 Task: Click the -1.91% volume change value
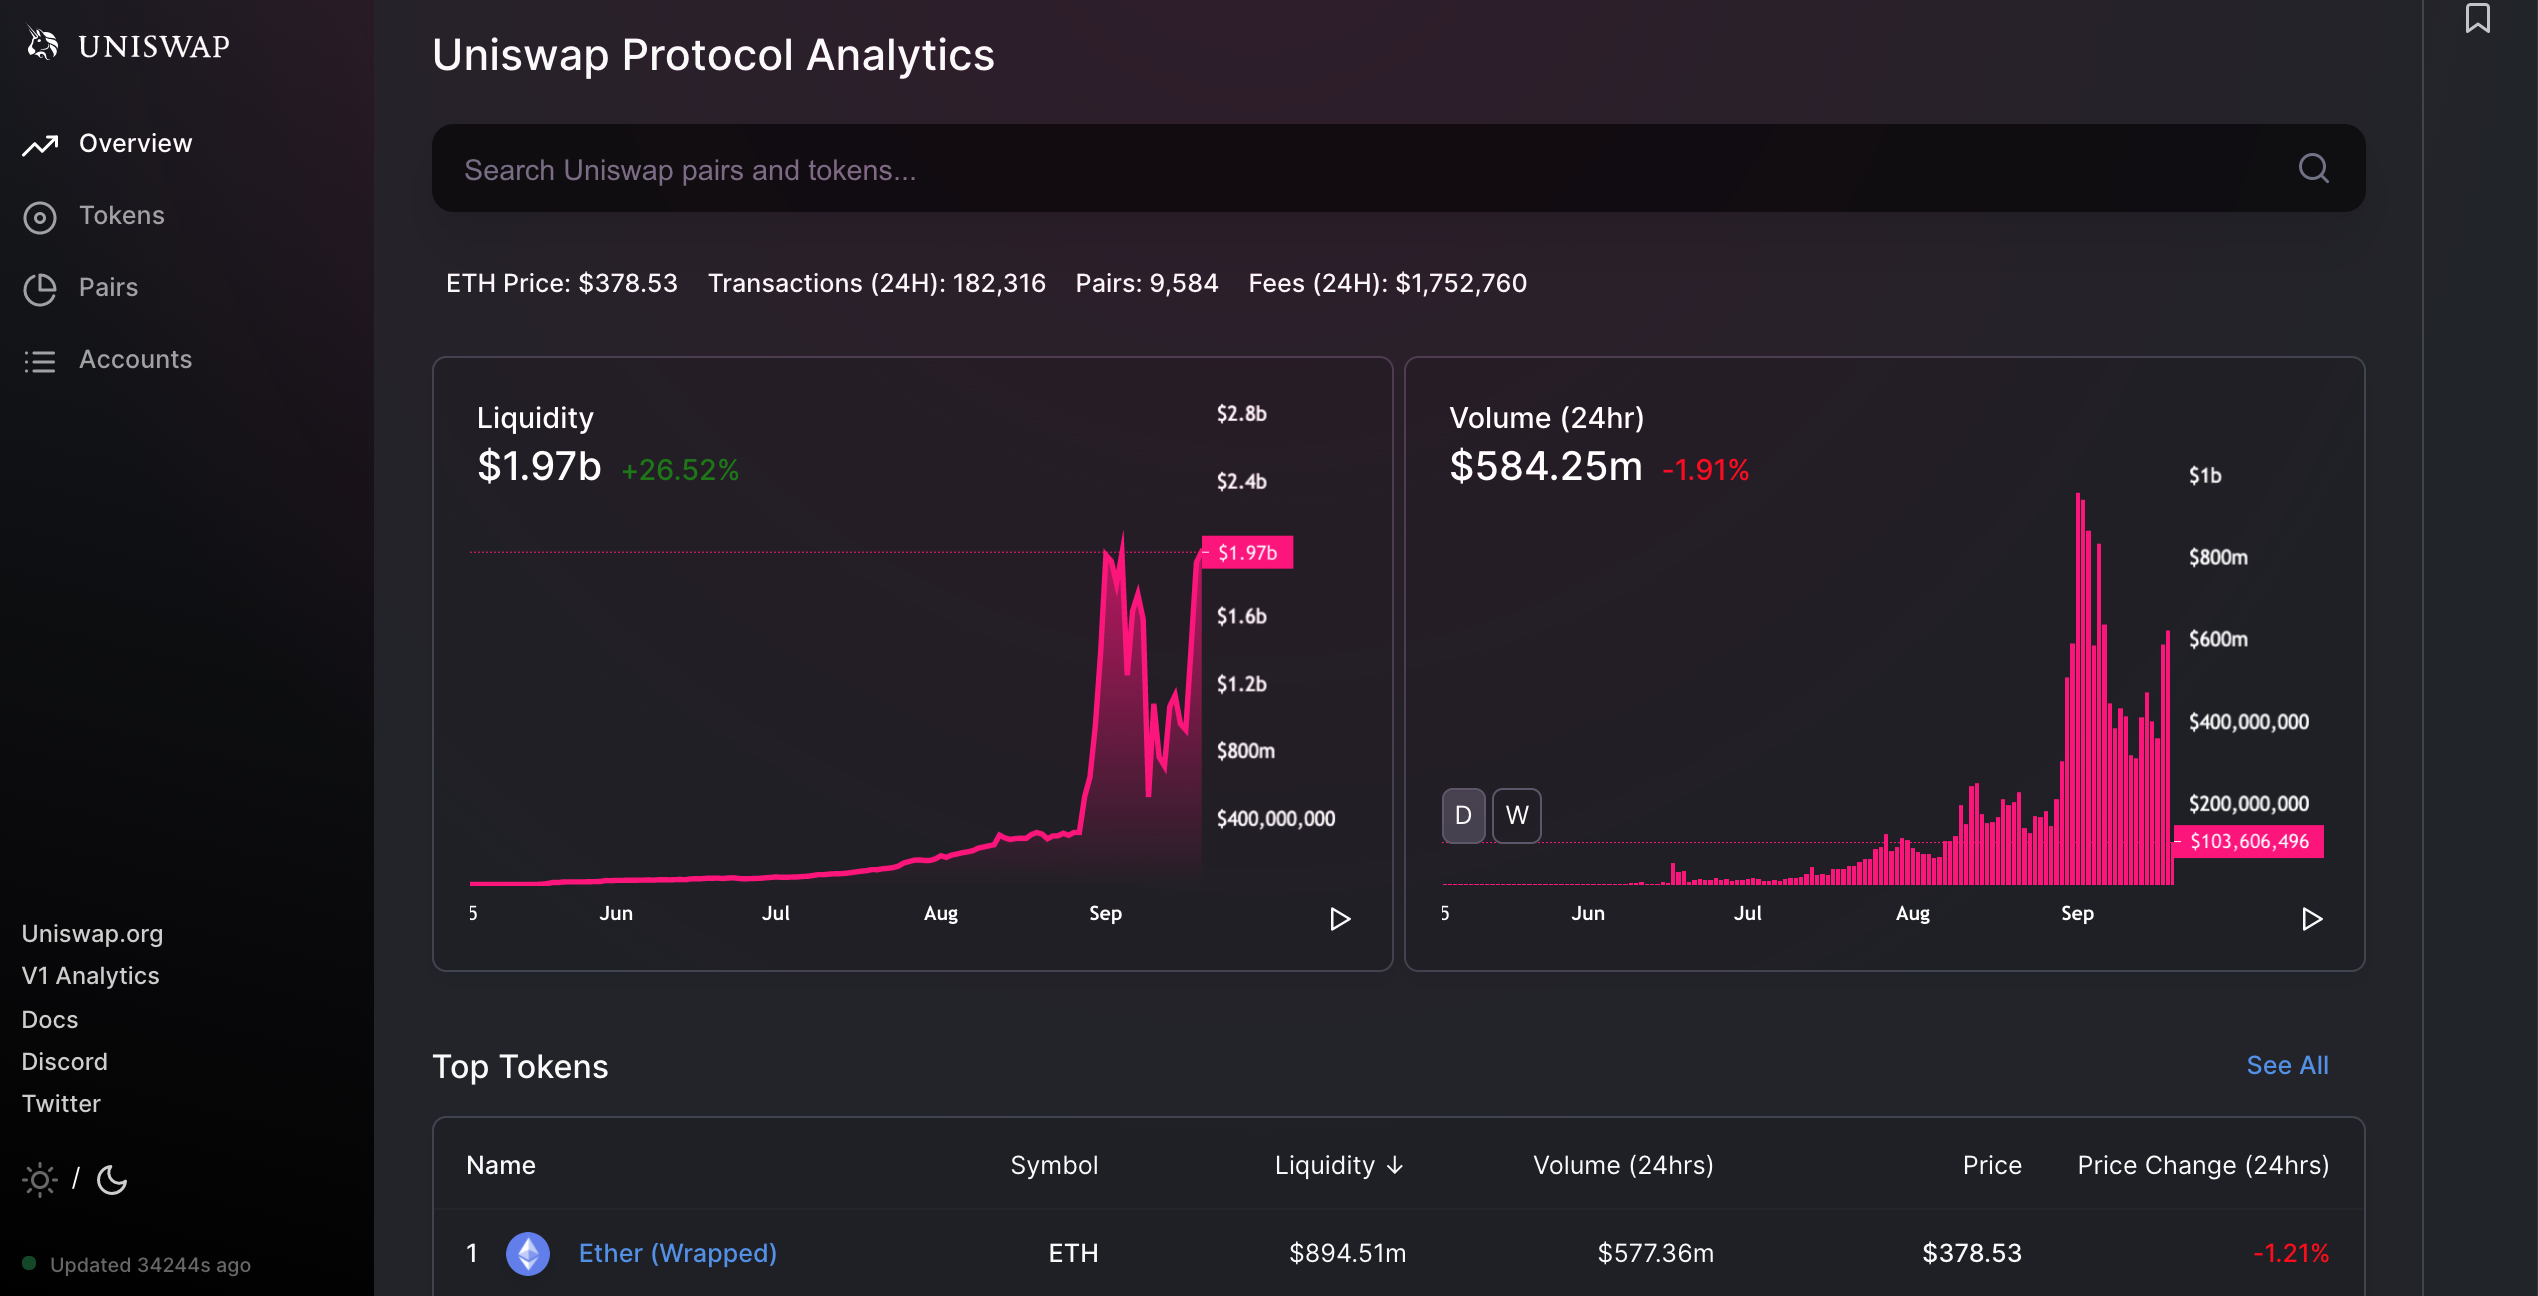[x=1705, y=469]
